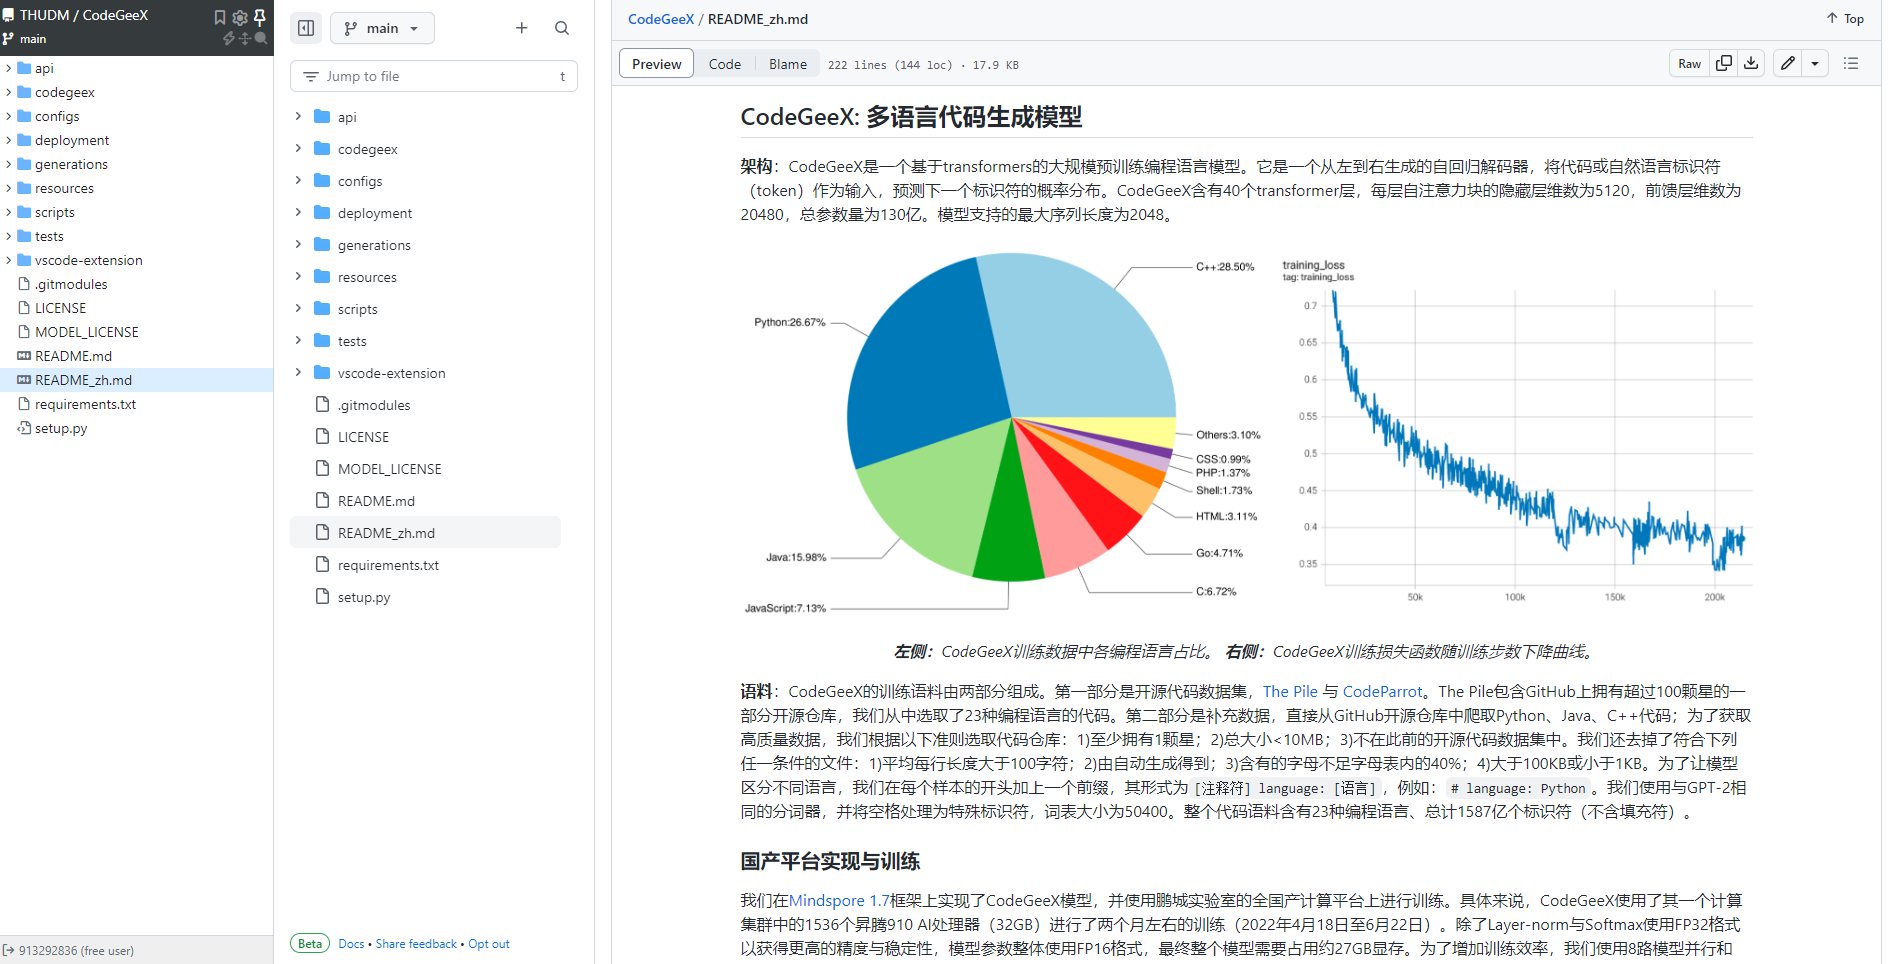Click the logout icon beside 913292836 user
This screenshot has width=1898, height=964.
pyautogui.click(x=8, y=950)
